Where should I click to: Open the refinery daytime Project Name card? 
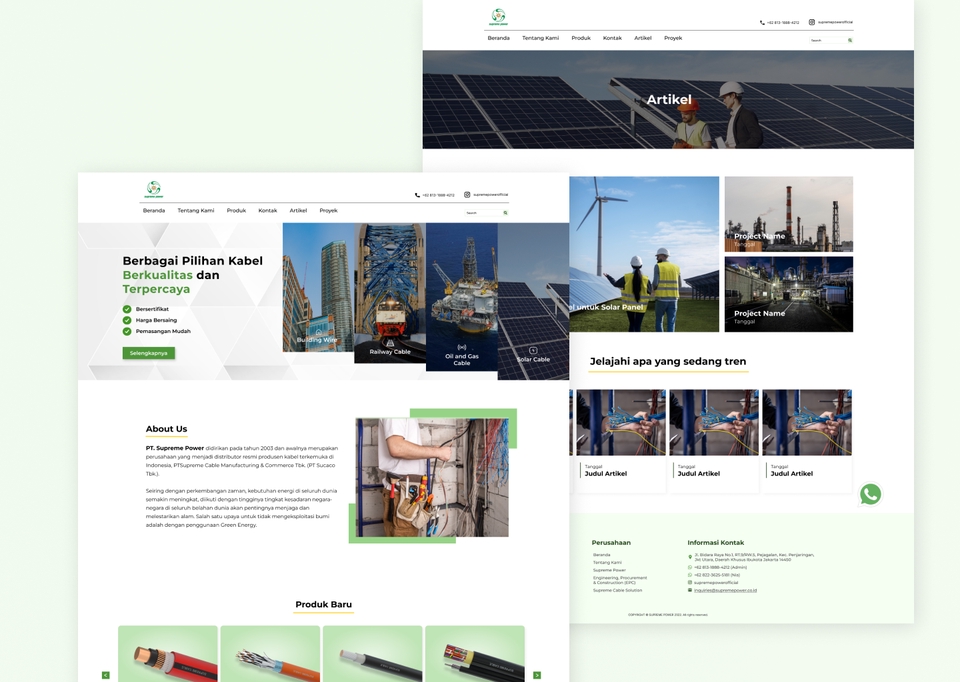789,214
